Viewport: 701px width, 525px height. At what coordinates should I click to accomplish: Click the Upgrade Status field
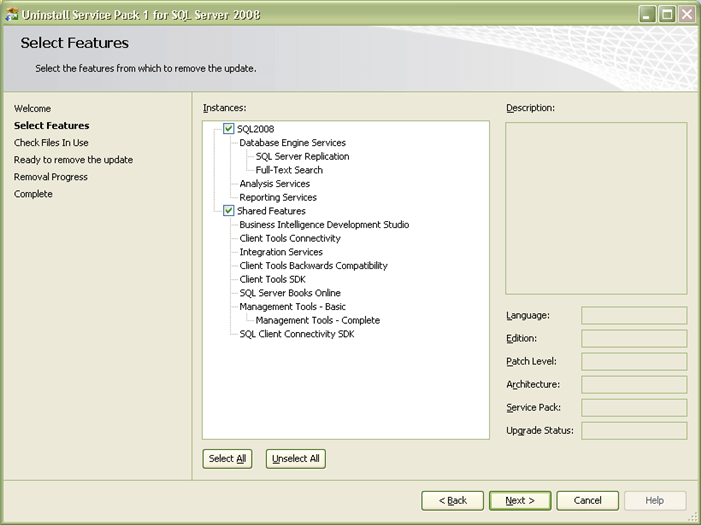[634, 431]
